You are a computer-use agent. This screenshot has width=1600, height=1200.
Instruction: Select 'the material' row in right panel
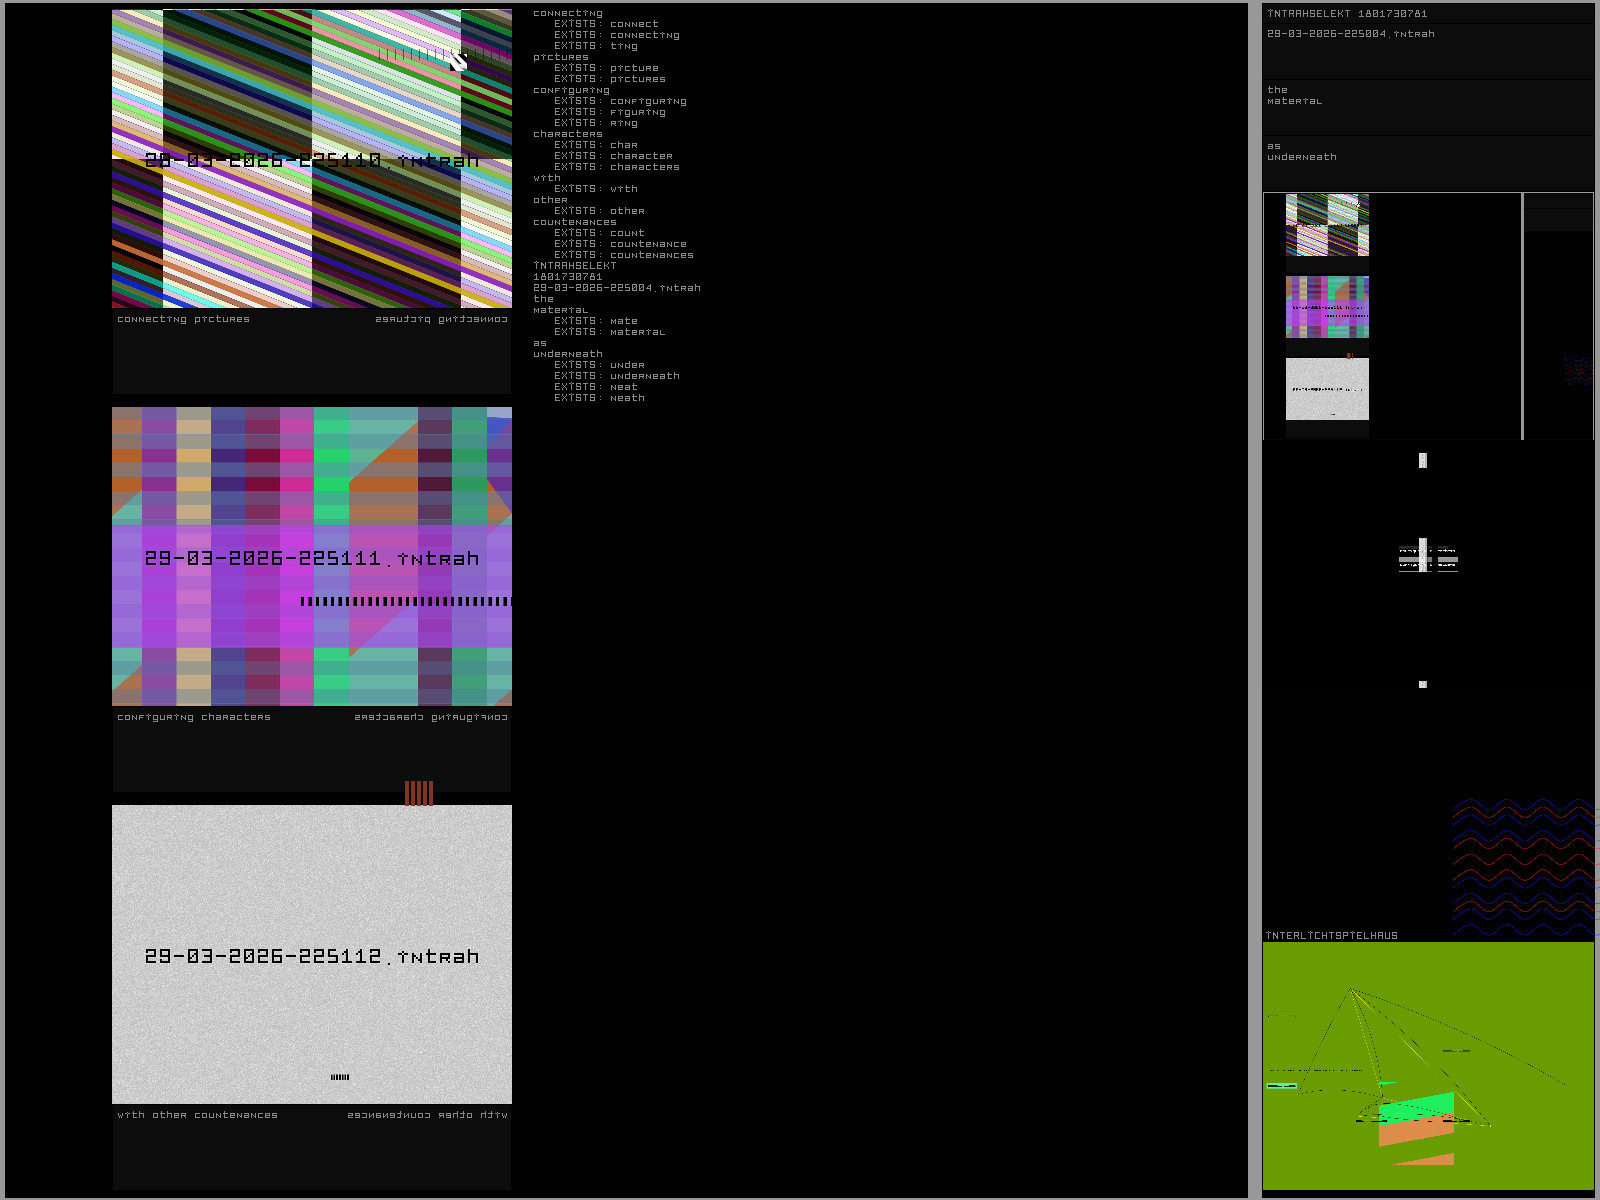pos(1295,96)
